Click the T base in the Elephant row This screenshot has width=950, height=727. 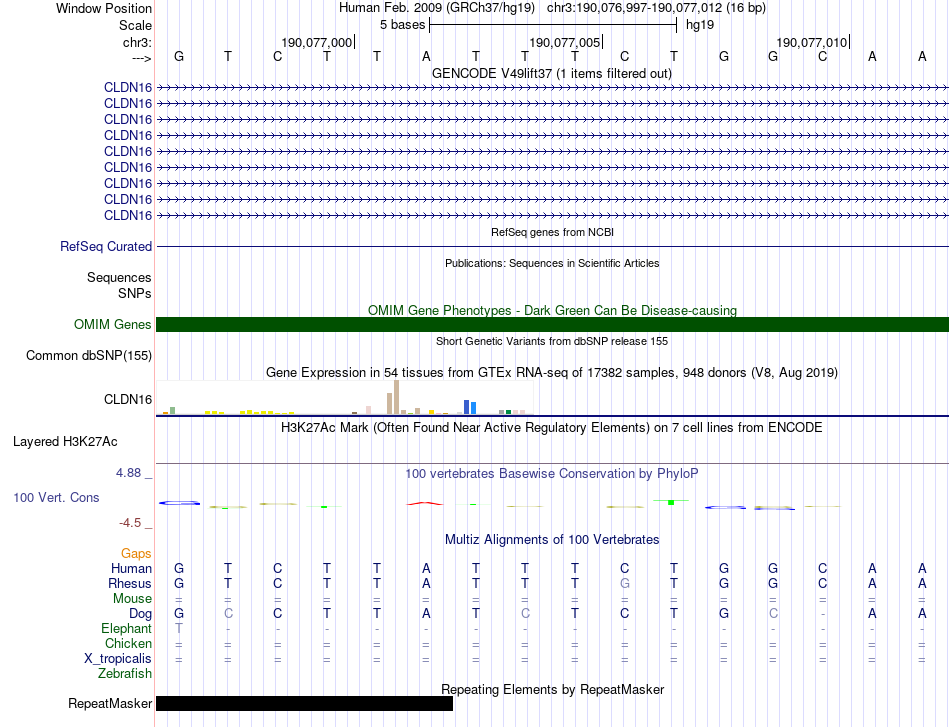pyautogui.click(x=179, y=628)
